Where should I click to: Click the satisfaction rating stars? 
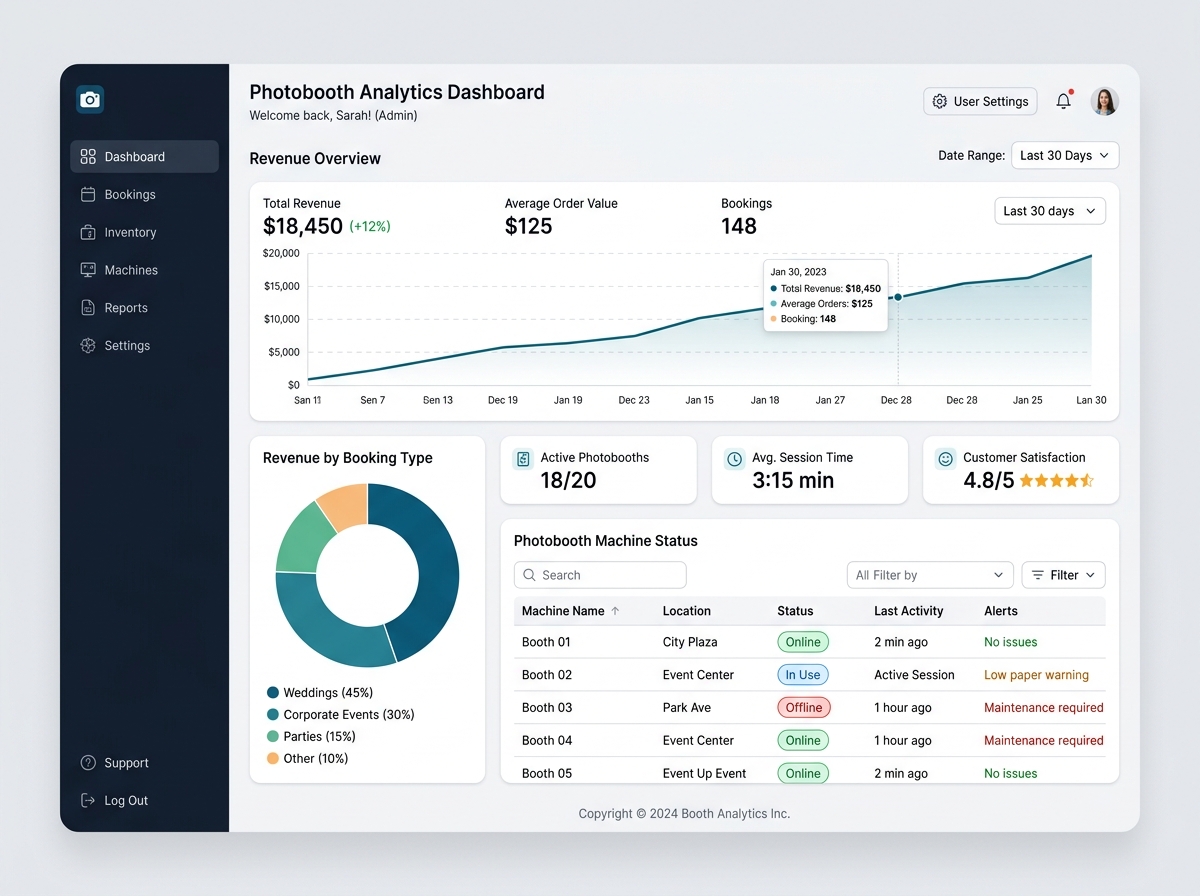(x=1057, y=481)
